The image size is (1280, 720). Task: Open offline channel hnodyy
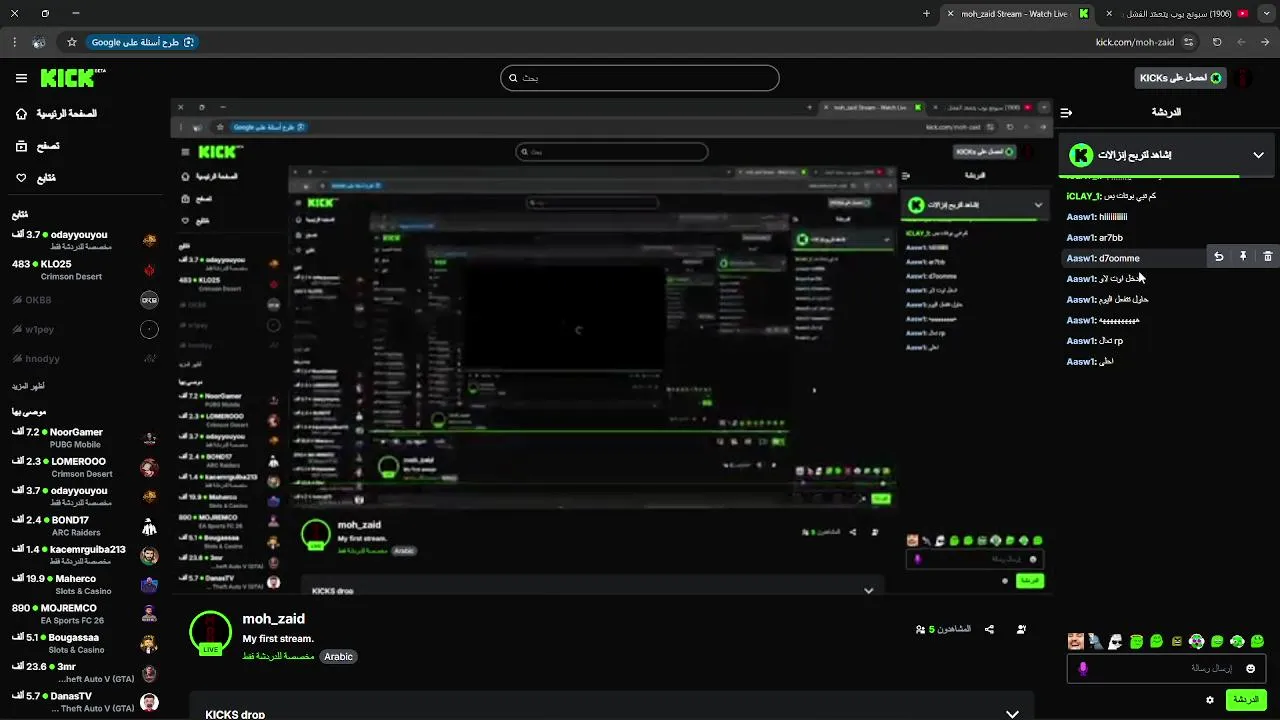(84, 358)
